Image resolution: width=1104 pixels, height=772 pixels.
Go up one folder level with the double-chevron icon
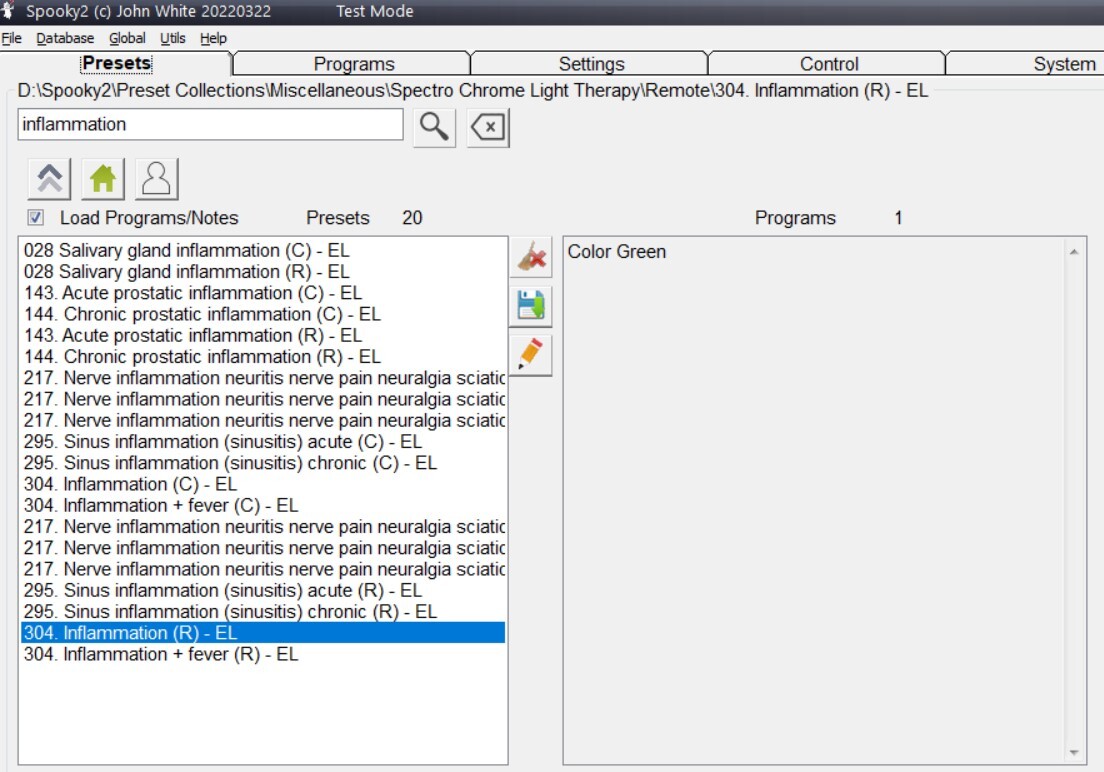pyautogui.click(x=50, y=180)
